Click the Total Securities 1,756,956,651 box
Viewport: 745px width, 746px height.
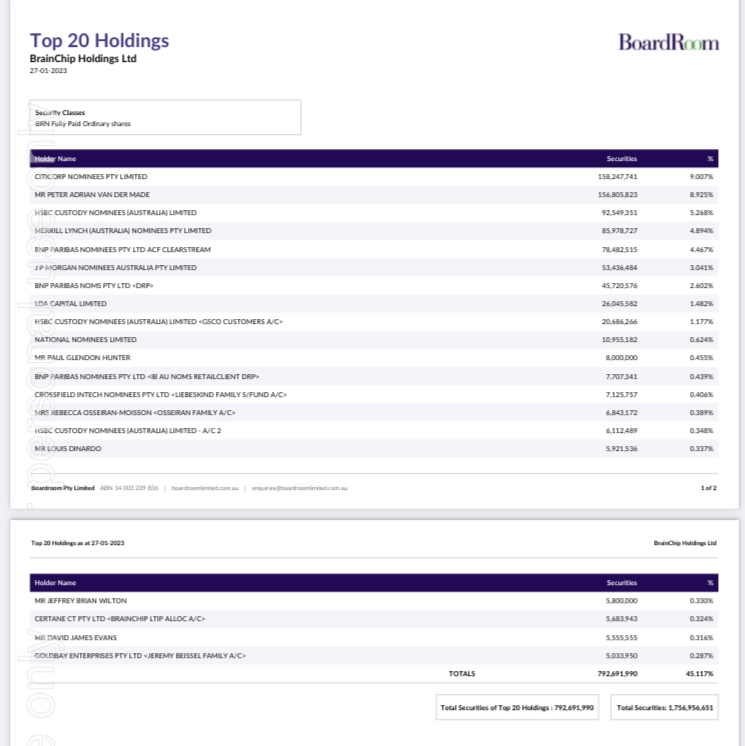click(x=665, y=707)
